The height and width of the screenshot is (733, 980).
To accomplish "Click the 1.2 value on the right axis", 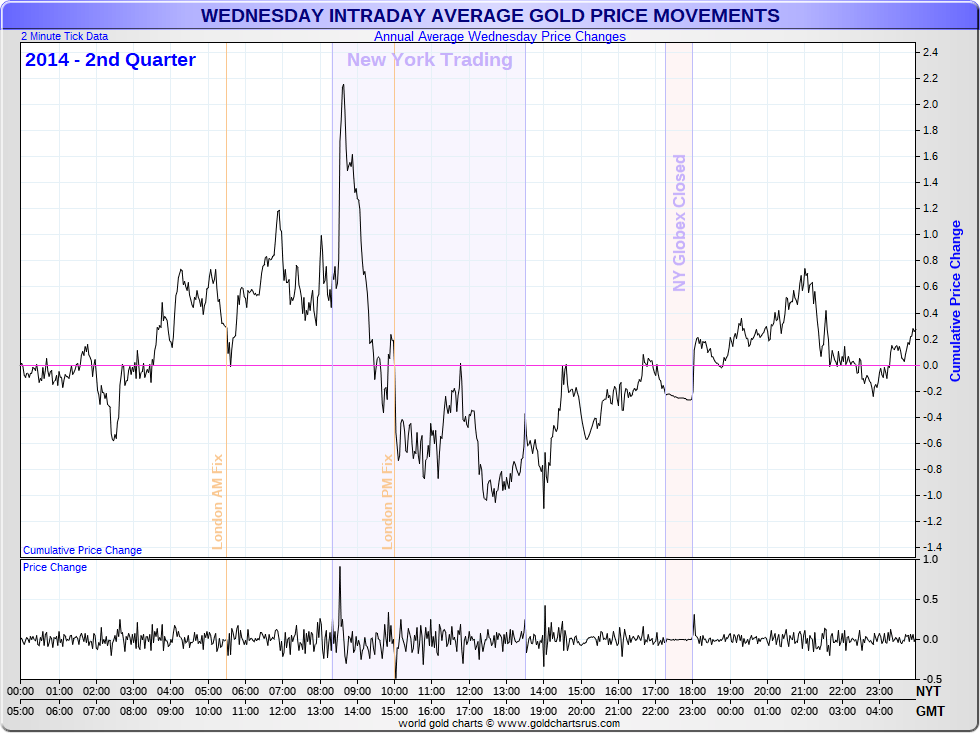I will (x=930, y=209).
